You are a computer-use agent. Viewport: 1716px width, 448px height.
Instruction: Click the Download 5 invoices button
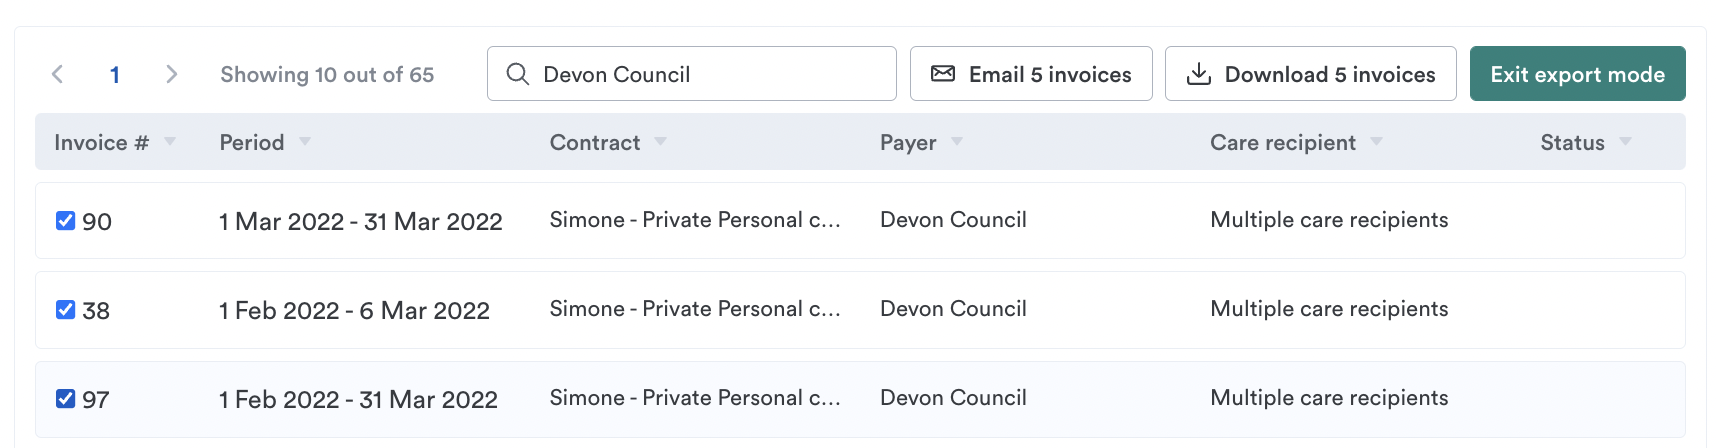click(1310, 74)
